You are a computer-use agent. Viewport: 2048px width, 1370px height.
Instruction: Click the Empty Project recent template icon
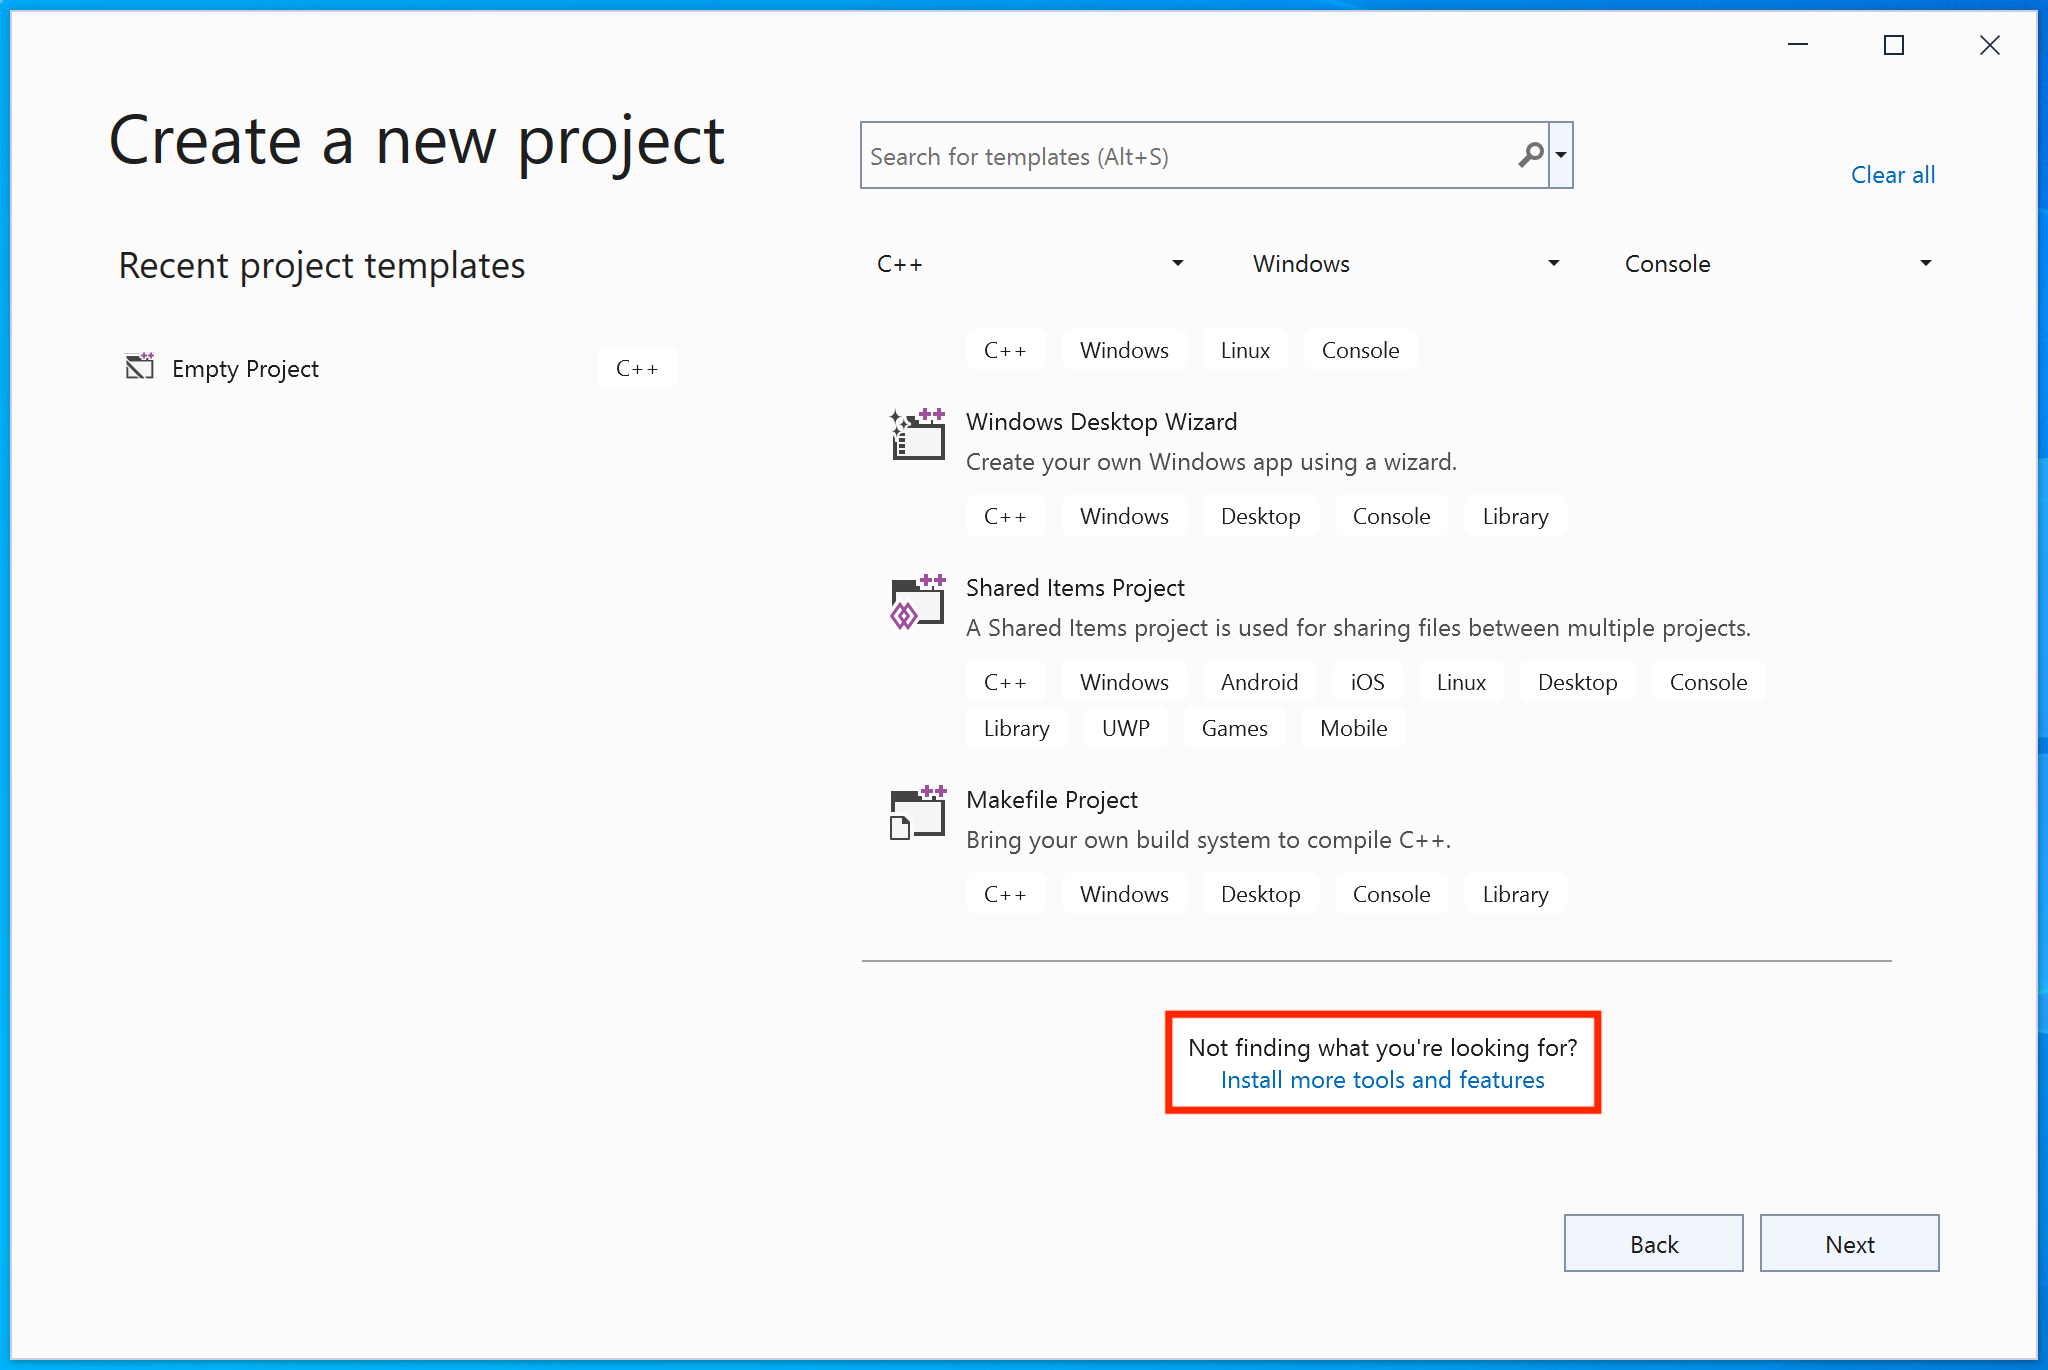click(140, 367)
